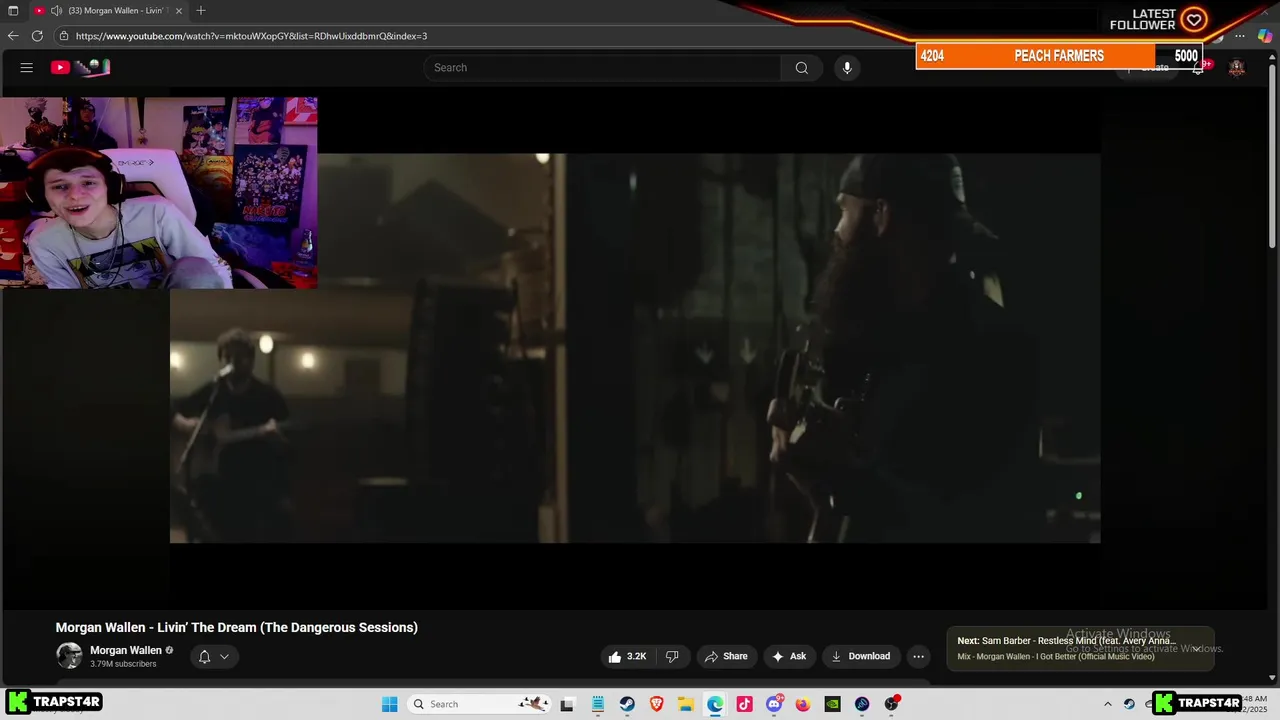Open TikTok app on taskbar
Viewport: 1280px width, 720px height.
(744, 704)
